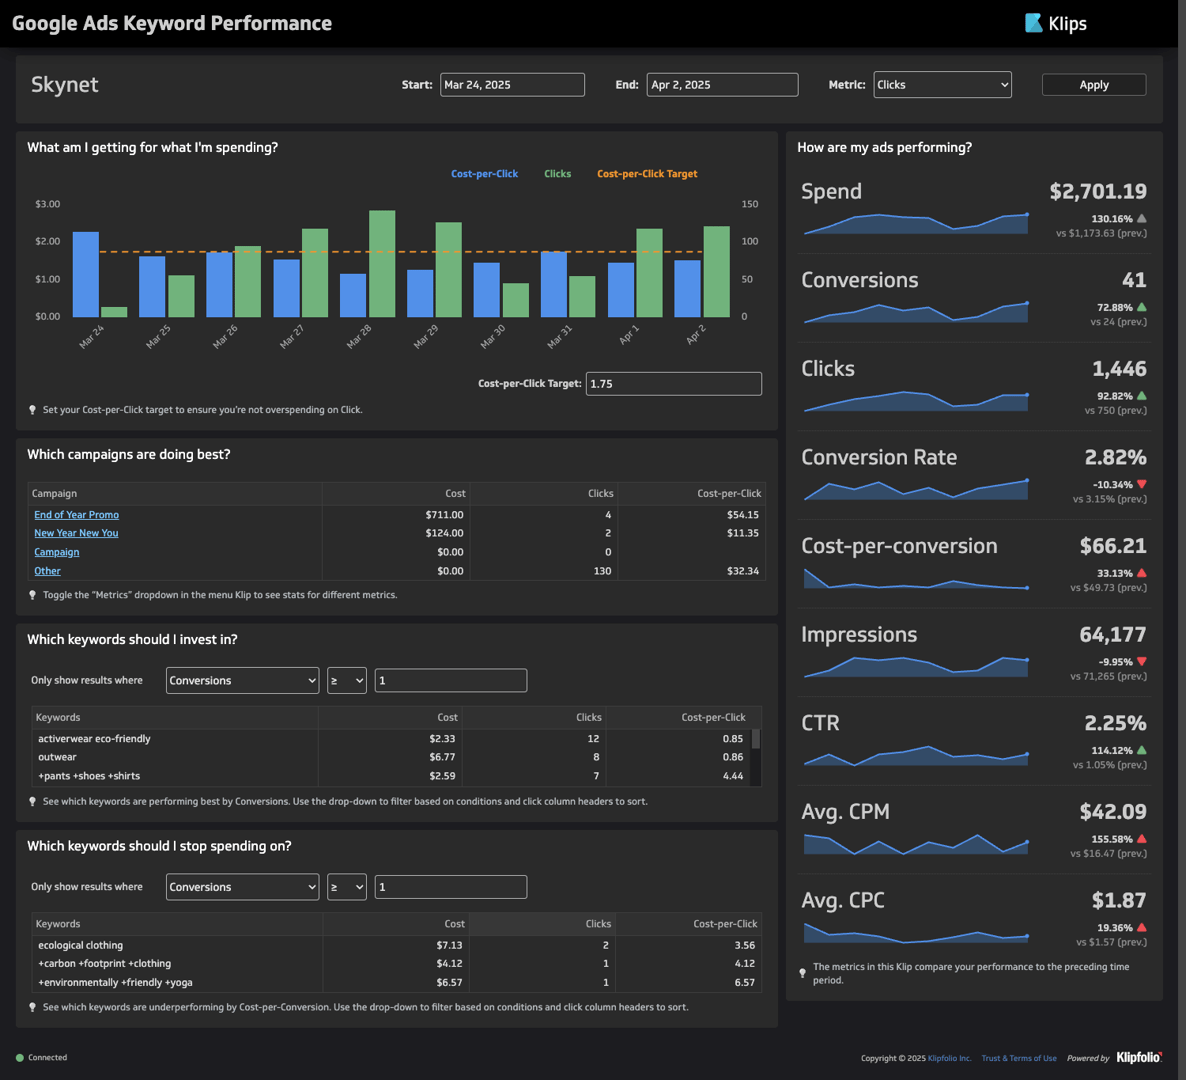The width and height of the screenshot is (1186, 1080).
Task: Open the Metric dropdown in the header
Action: pos(941,84)
